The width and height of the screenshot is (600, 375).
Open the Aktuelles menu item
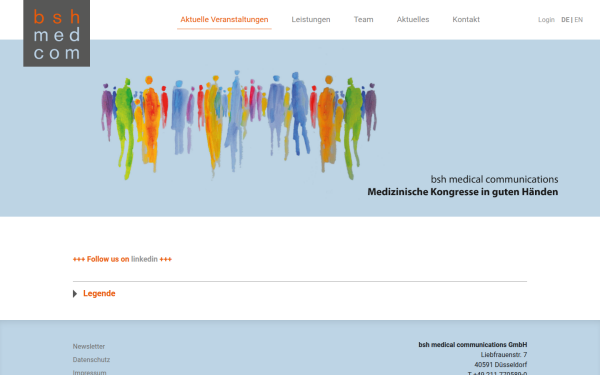(x=413, y=20)
